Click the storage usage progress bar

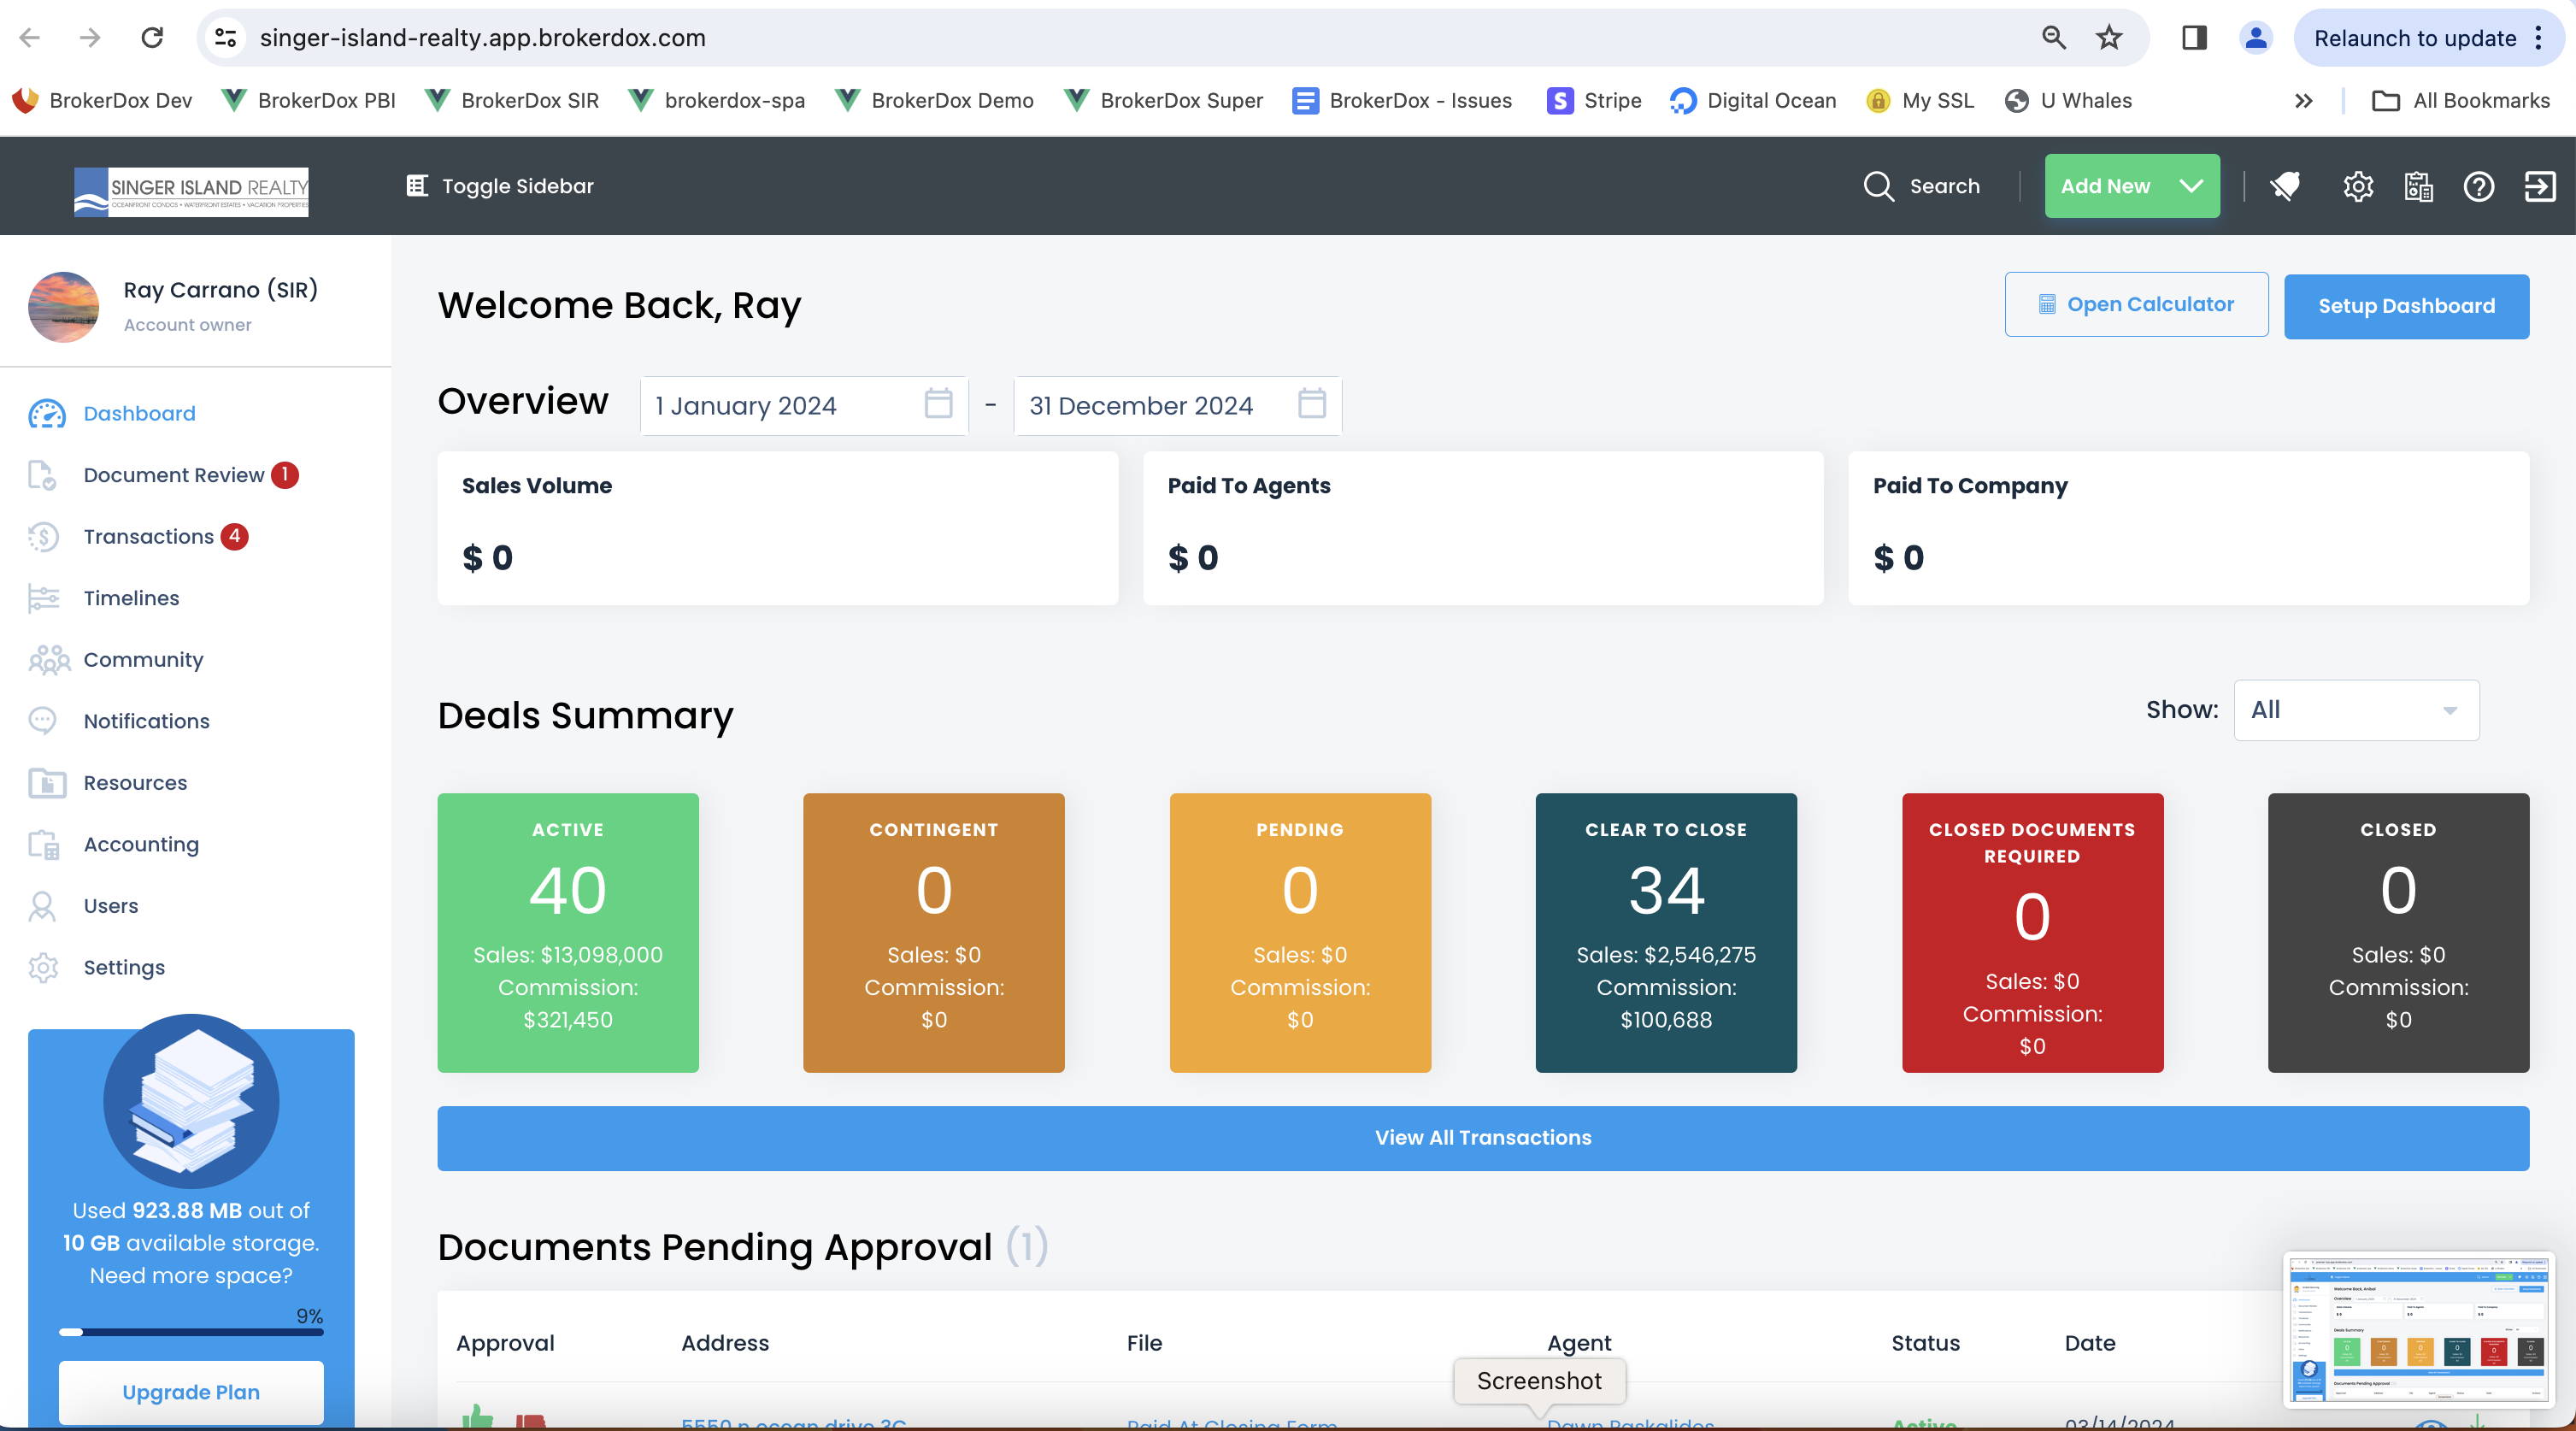click(x=190, y=1332)
